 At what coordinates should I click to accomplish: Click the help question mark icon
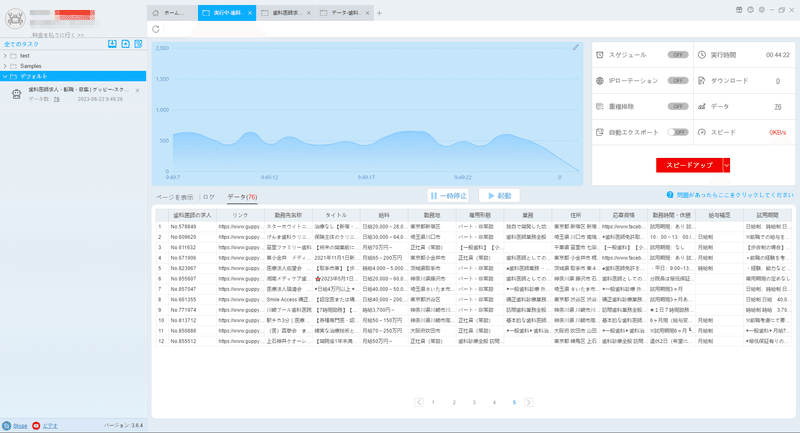coord(670,195)
